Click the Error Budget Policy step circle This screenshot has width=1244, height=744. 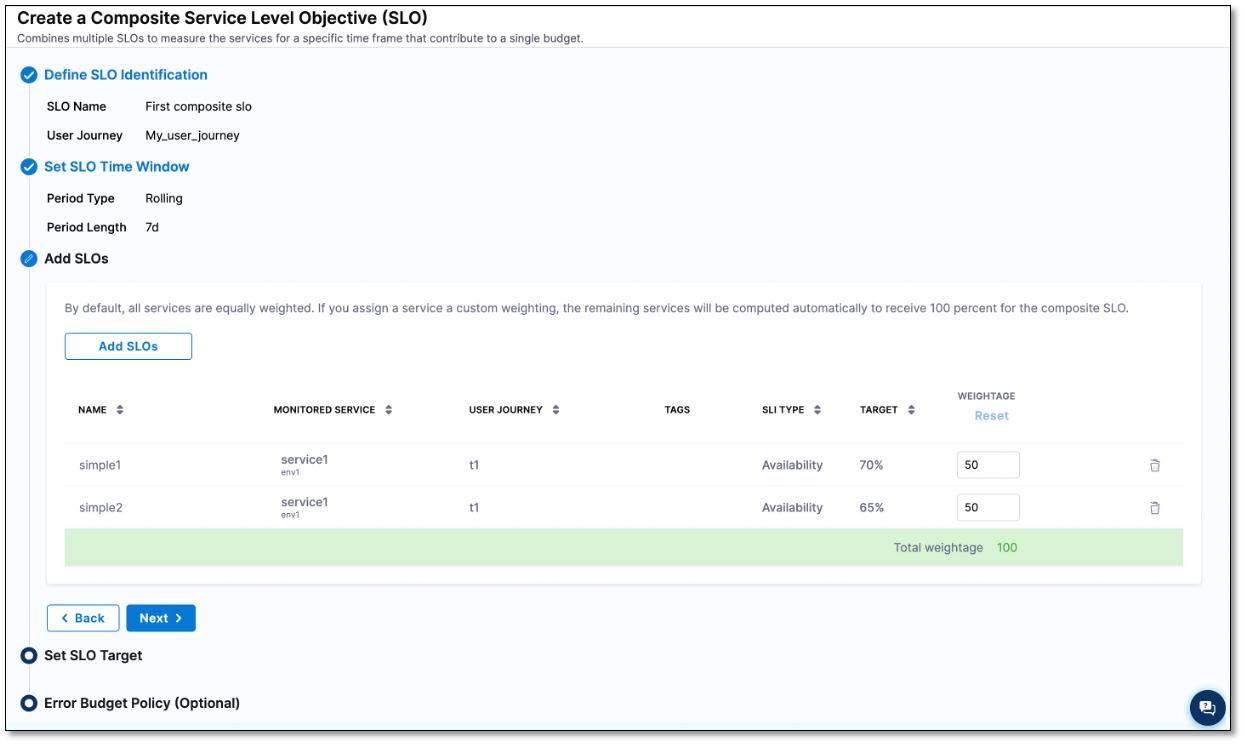[29, 704]
